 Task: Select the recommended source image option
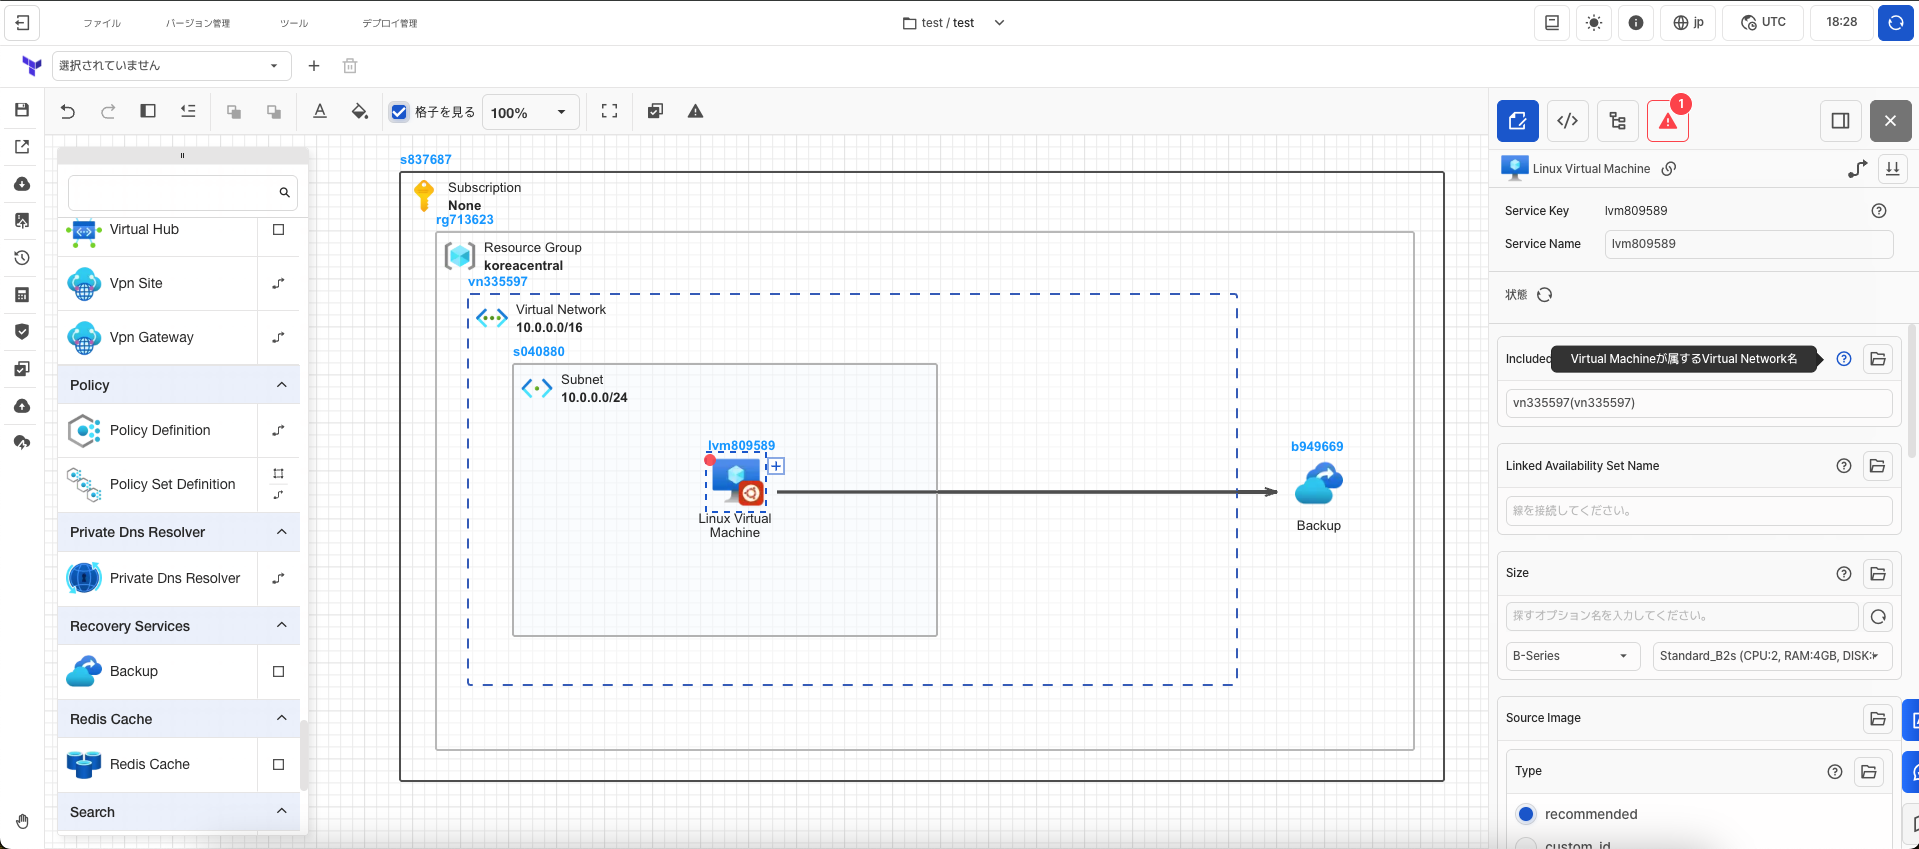click(1526, 814)
